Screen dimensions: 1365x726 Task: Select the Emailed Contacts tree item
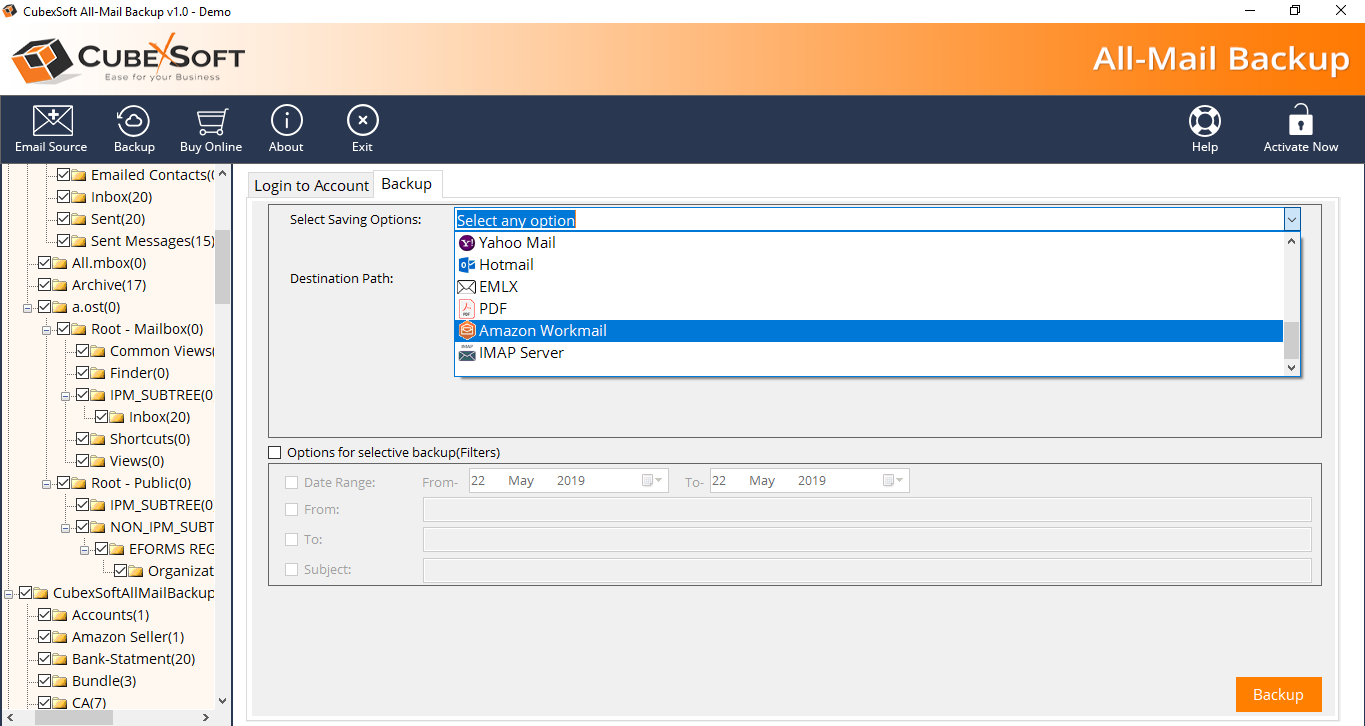(152, 175)
